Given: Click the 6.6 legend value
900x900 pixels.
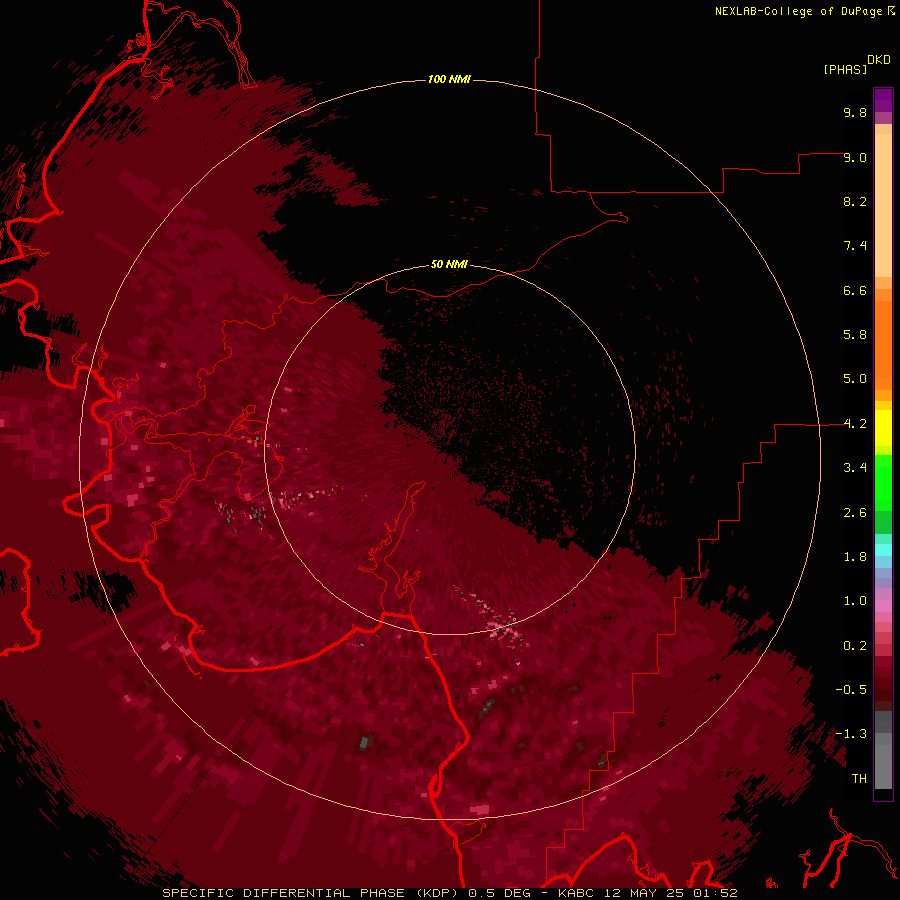Looking at the screenshot, I should [855, 290].
